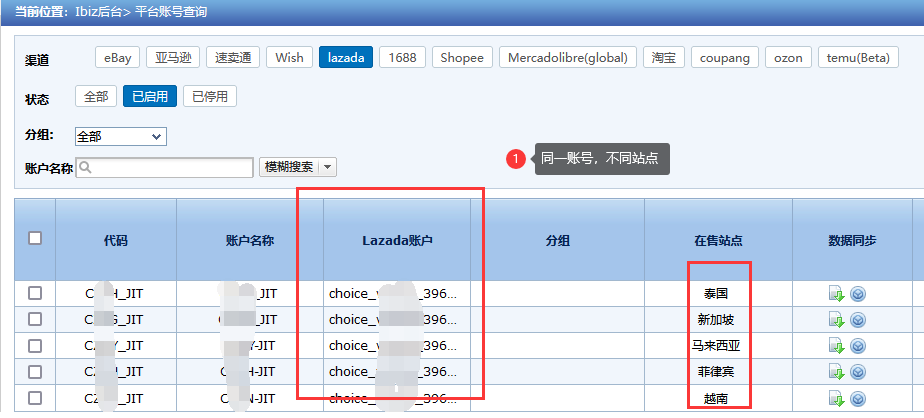Click the 在售站点 column header

point(718,240)
